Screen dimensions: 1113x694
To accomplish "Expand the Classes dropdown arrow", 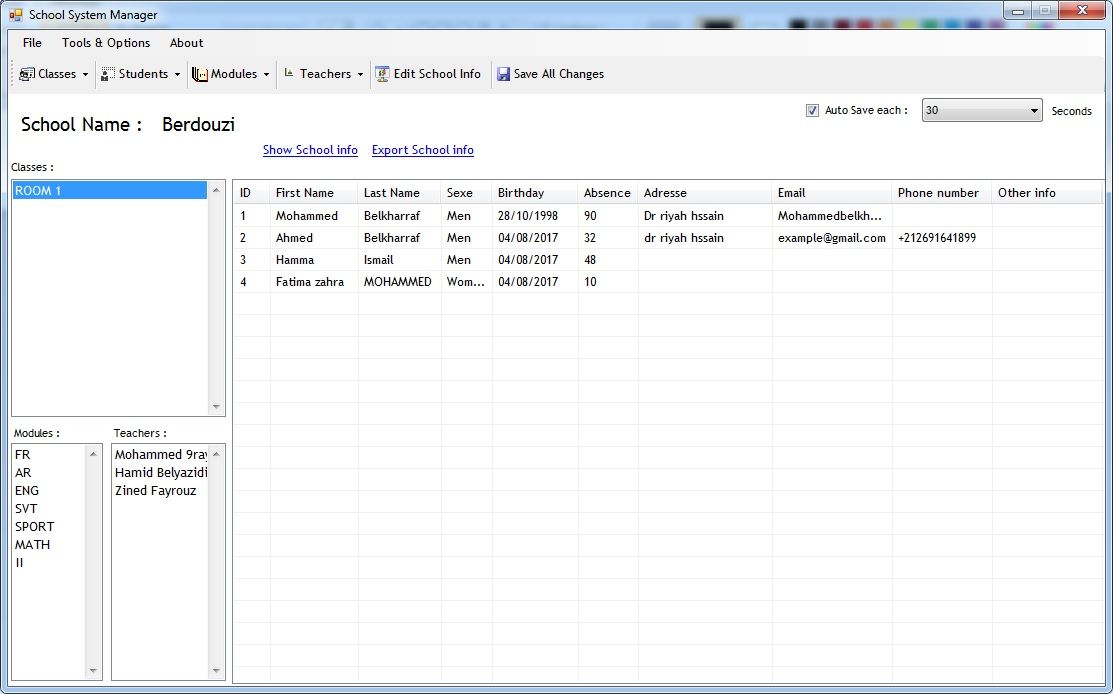I will click(x=85, y=75).
